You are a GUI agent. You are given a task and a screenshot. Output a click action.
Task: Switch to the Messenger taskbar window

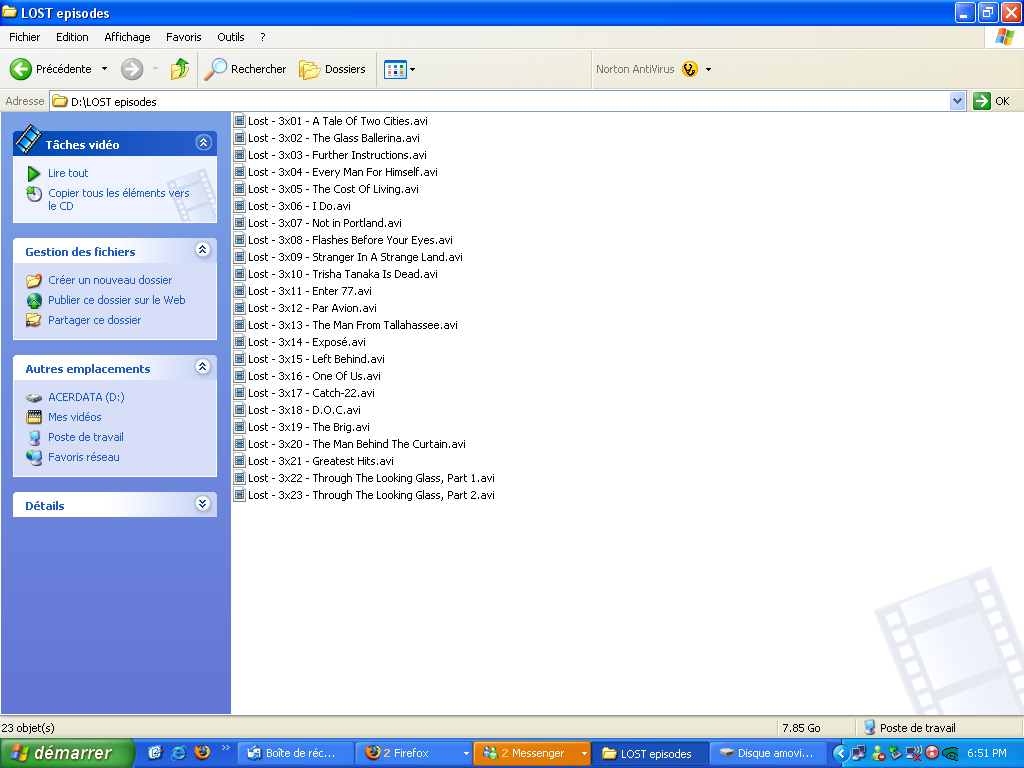pos(530,753)
